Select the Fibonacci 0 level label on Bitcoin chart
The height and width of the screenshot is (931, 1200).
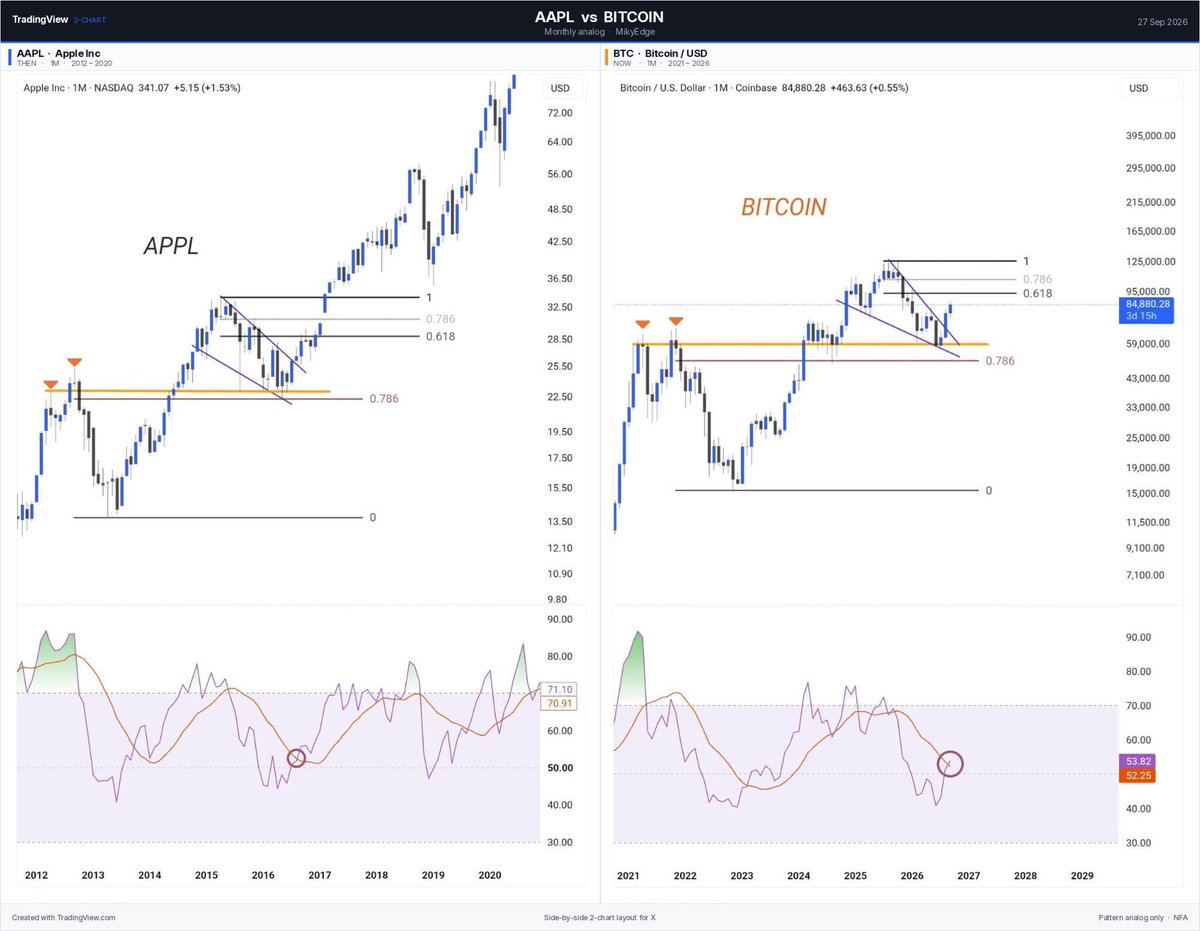coord(989,491)
